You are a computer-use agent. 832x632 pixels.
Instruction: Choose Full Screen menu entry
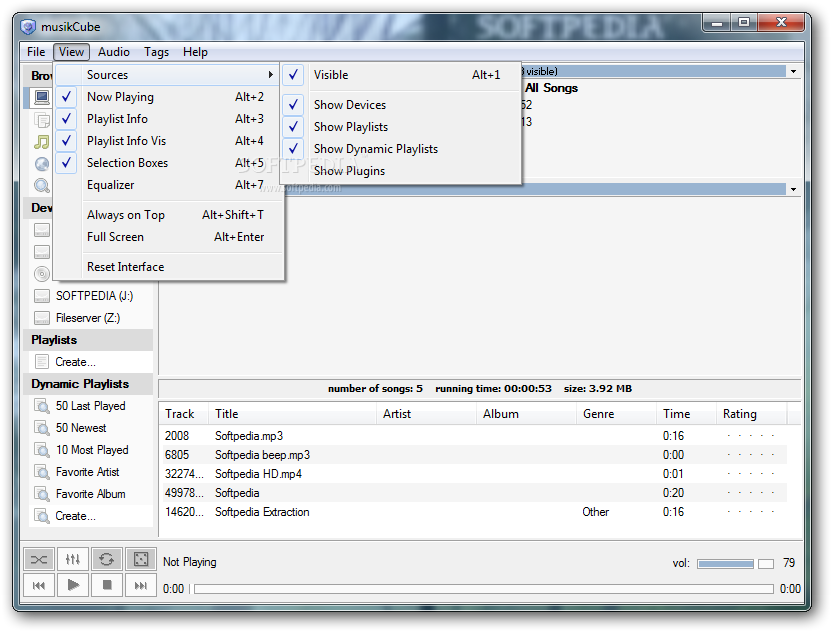click(169, 237)
